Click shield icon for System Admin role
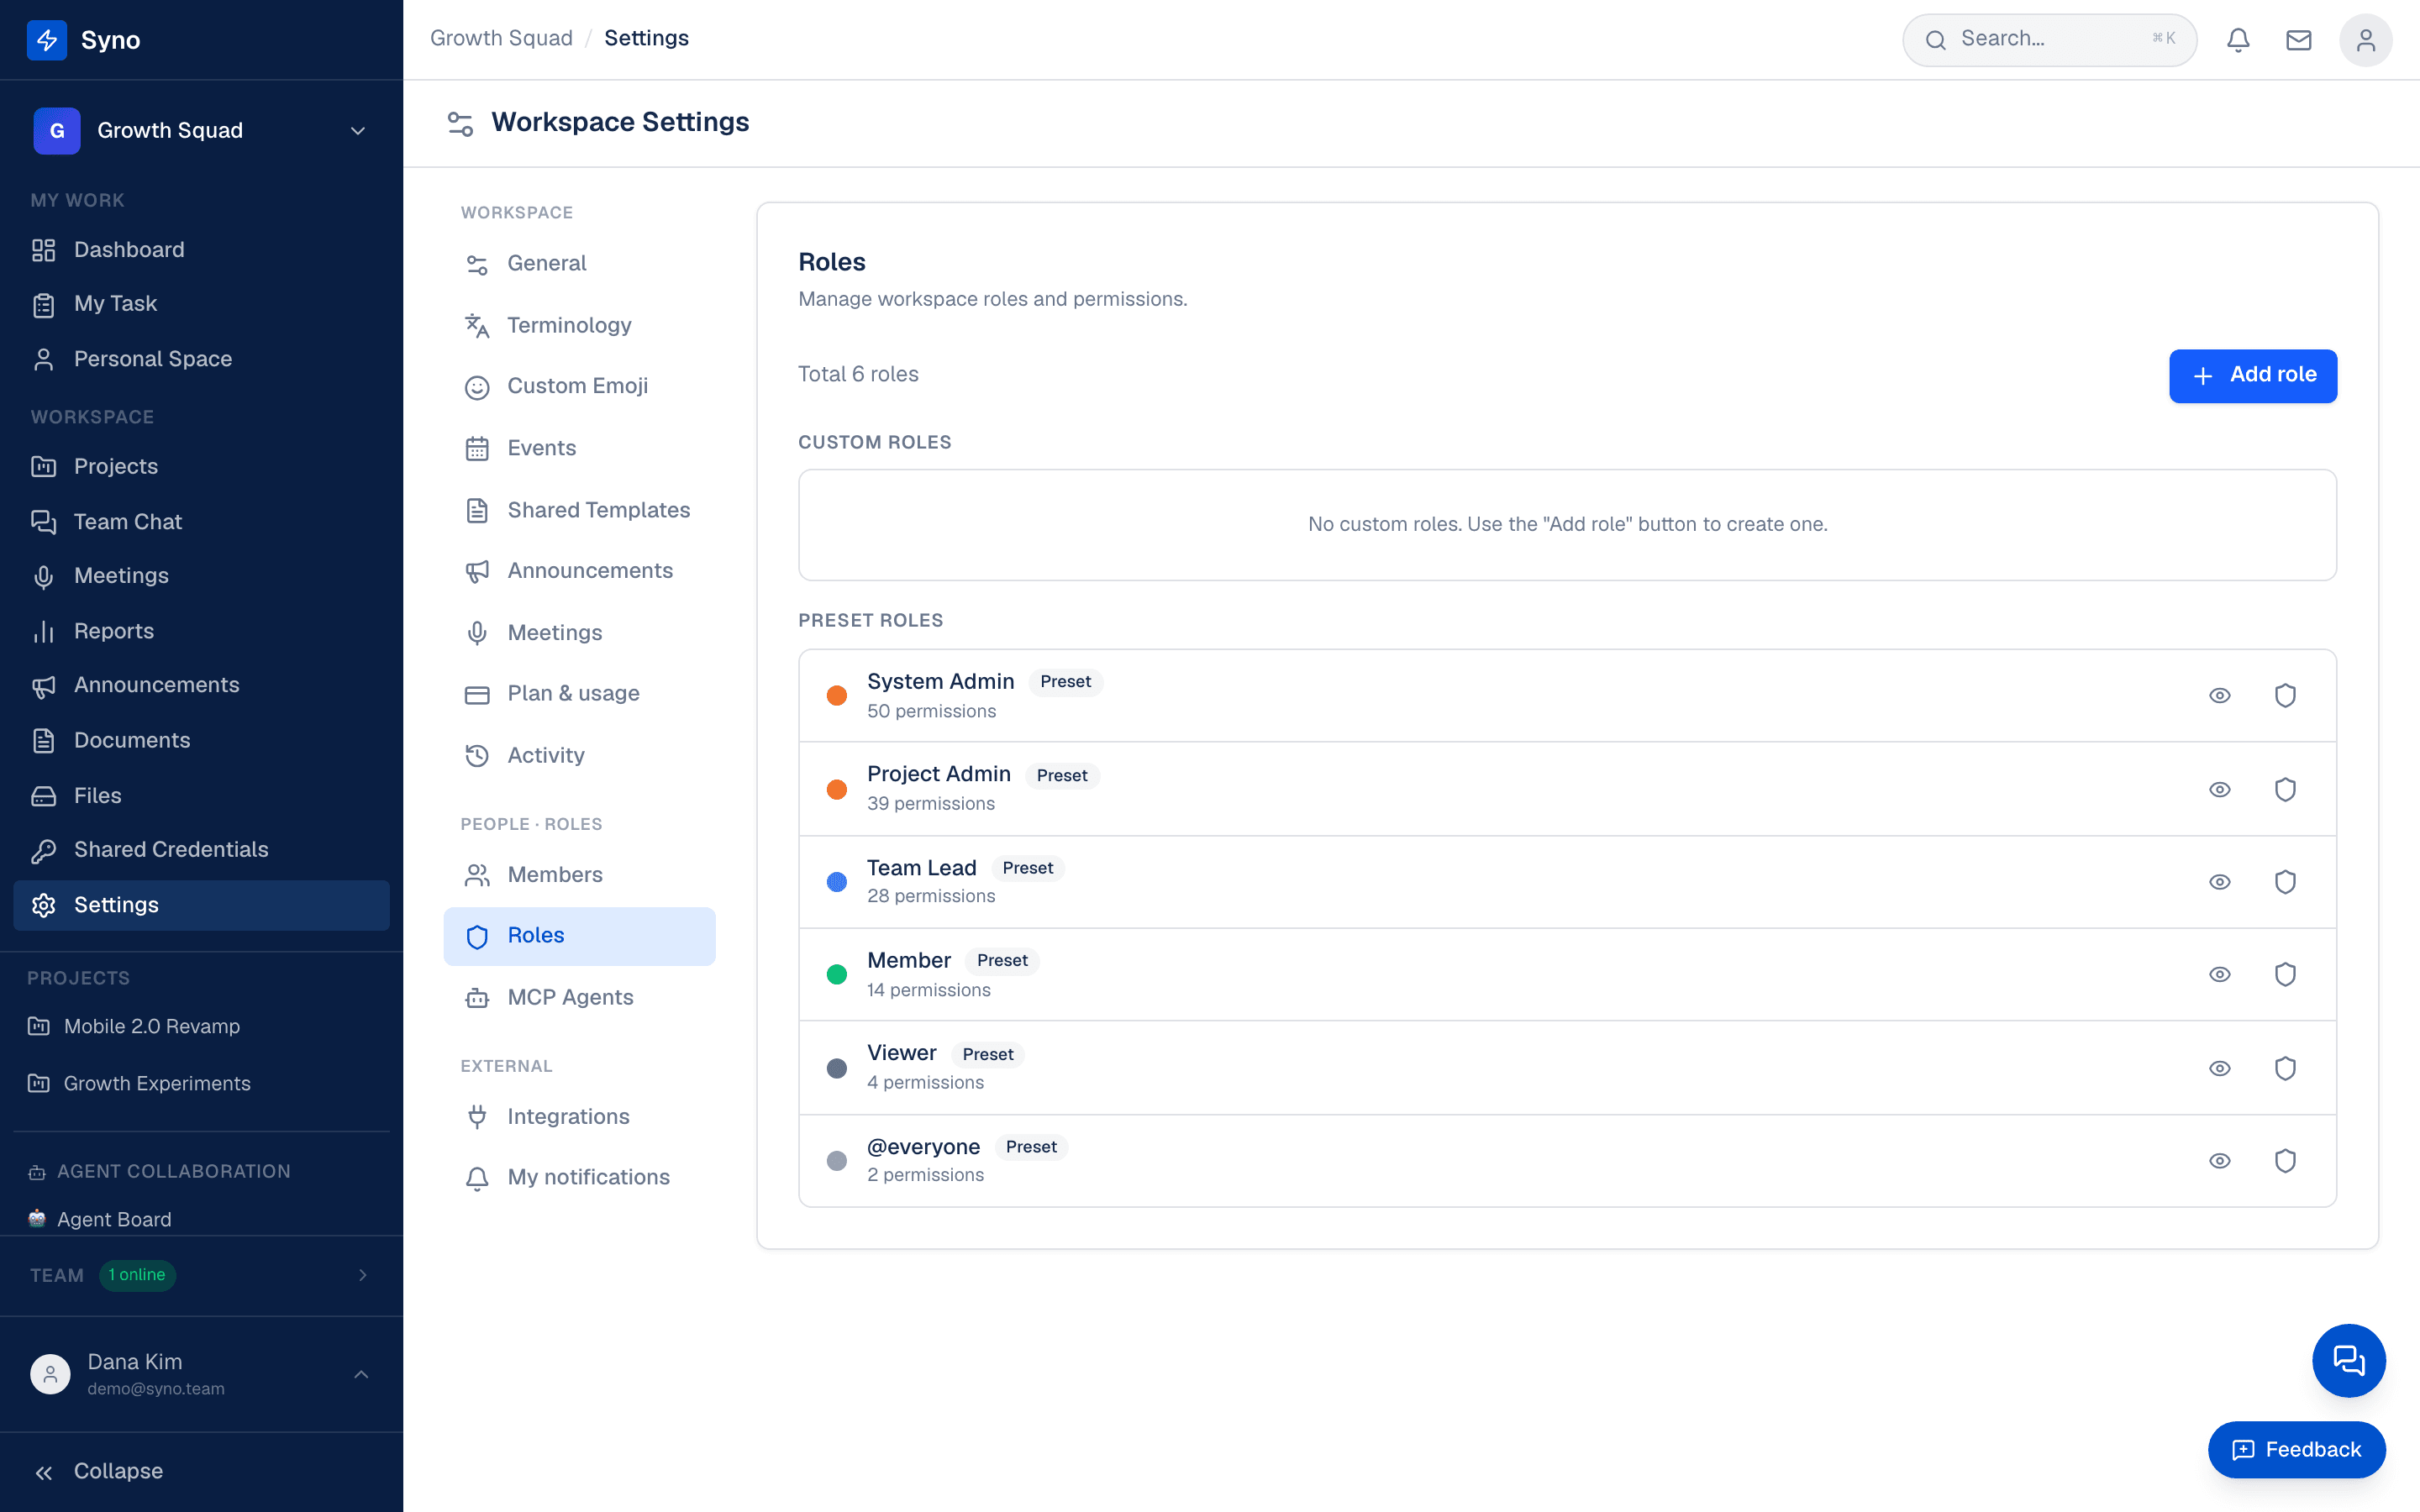The width and height of the screenshot is (2420, 1512). point(2285,695)
